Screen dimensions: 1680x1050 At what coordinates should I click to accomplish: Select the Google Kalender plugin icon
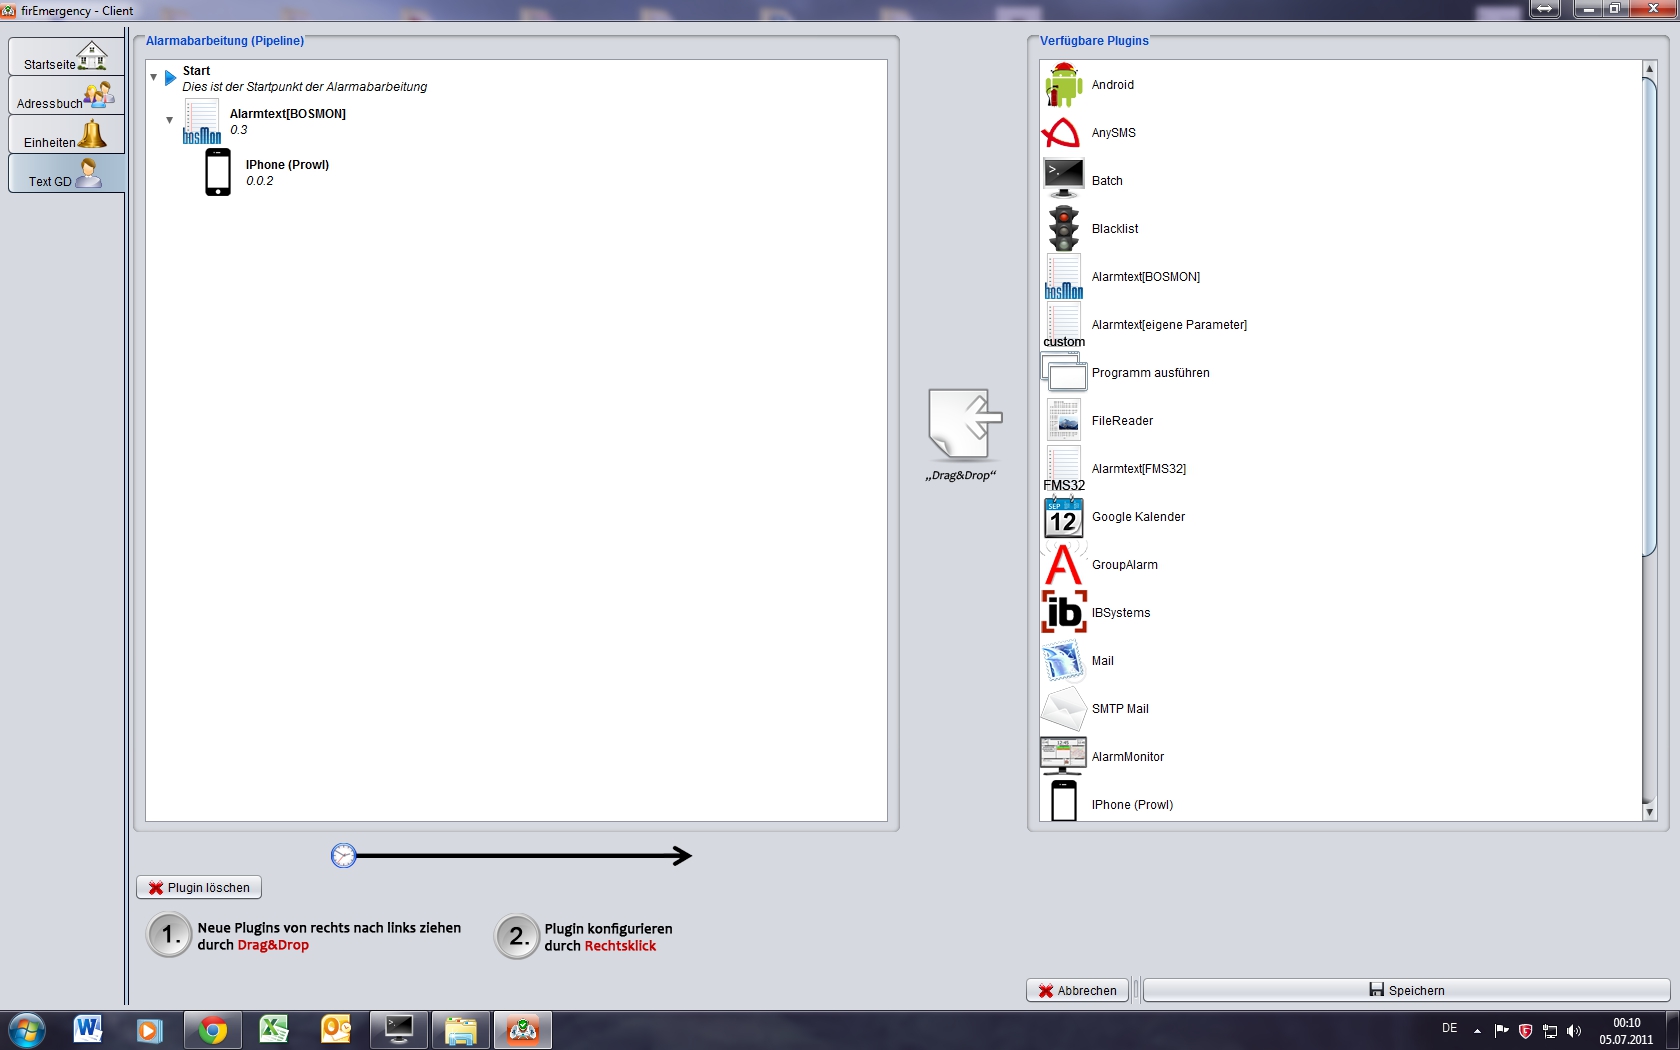[1063, 517]
